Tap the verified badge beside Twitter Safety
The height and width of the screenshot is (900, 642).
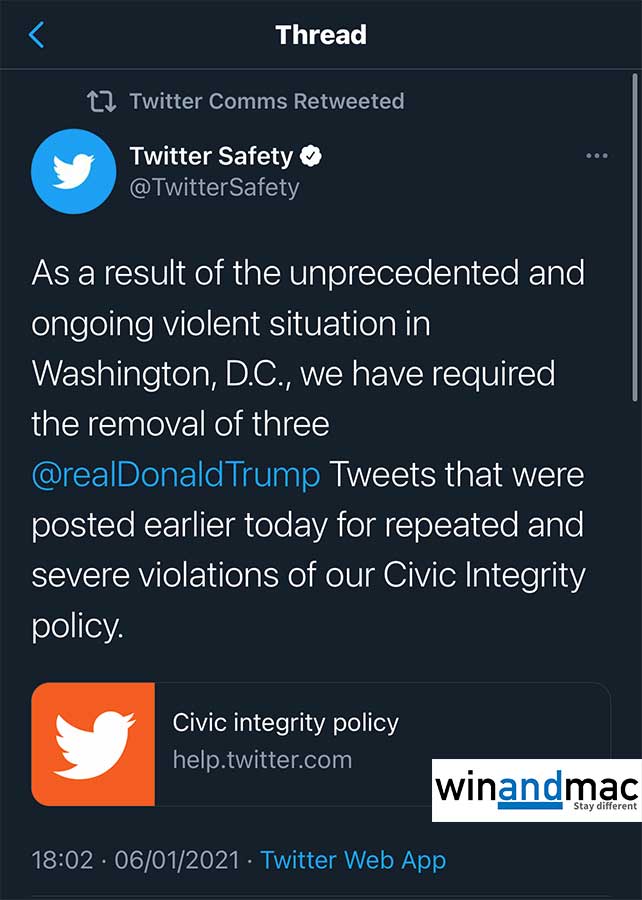coord(312,156)
